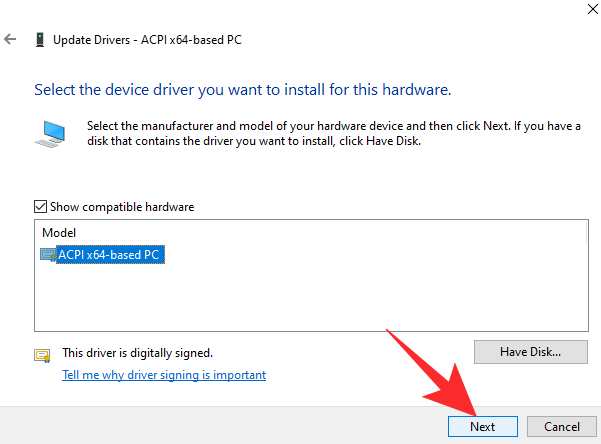Open "Tell me why driver signing is important" link

164,375
